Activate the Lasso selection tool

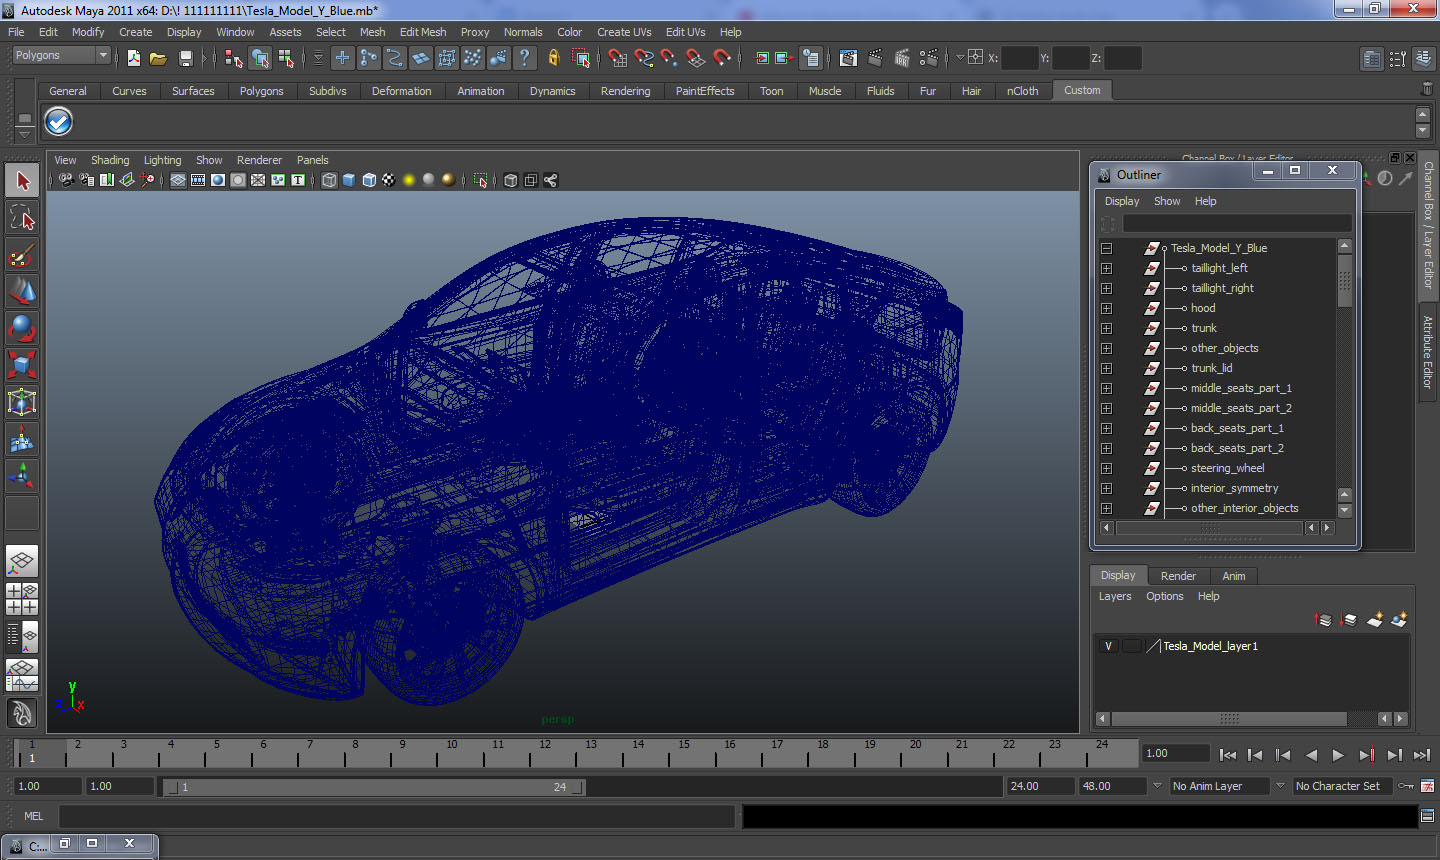pyautogui.click(x=22, y=218)
